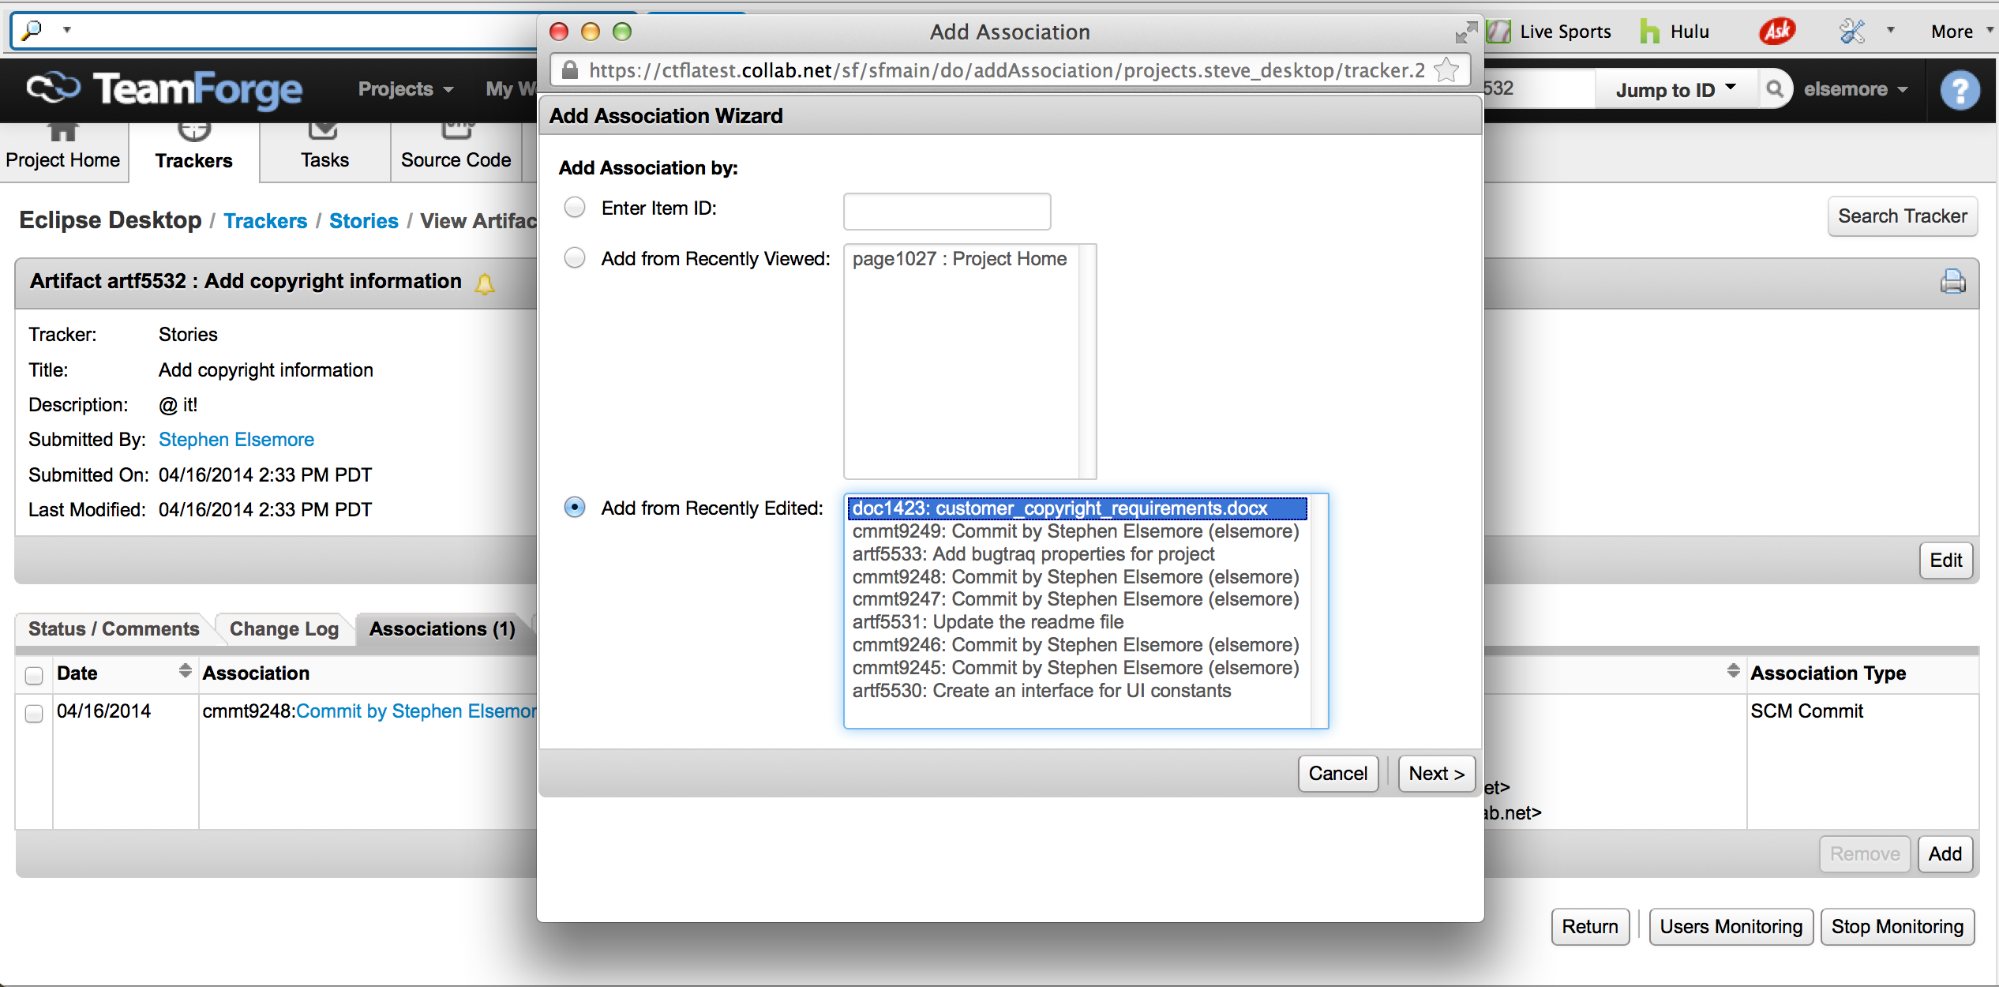The width and height of the screenshot is (1999, 987).
Task: Click the TeamForge logo
Action: pos(165,90)
